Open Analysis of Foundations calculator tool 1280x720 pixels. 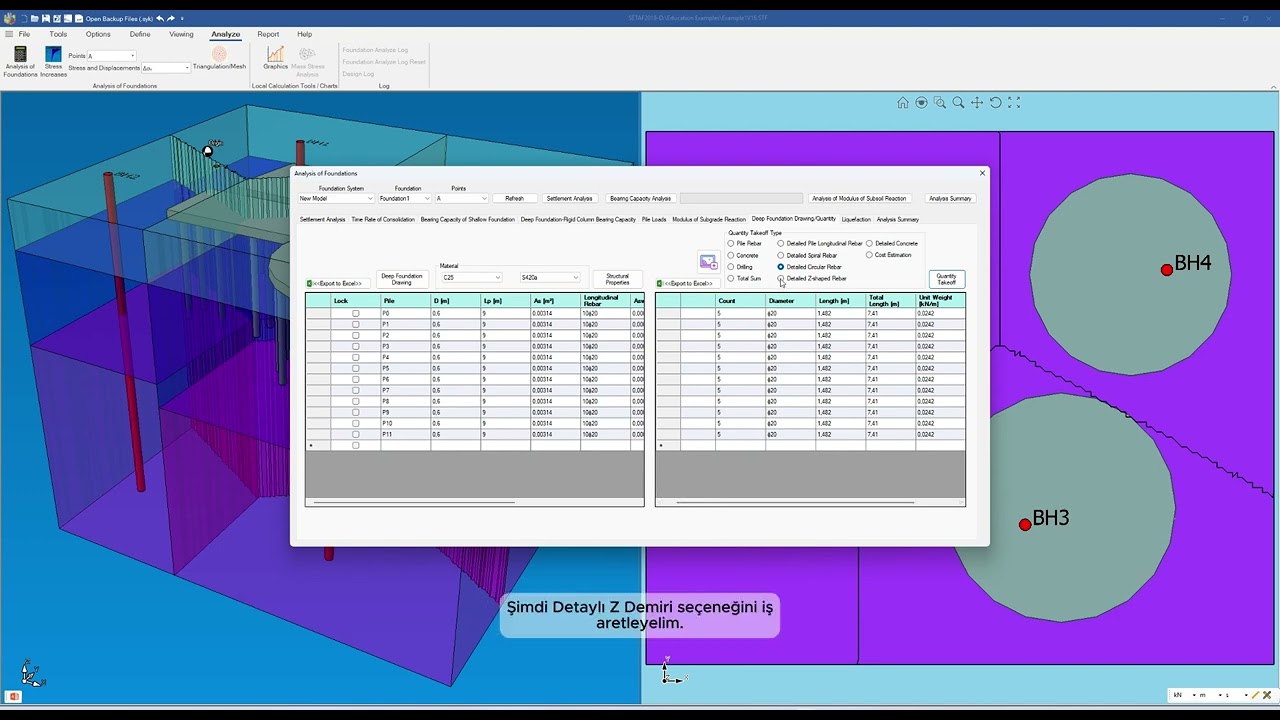point(20,62)
